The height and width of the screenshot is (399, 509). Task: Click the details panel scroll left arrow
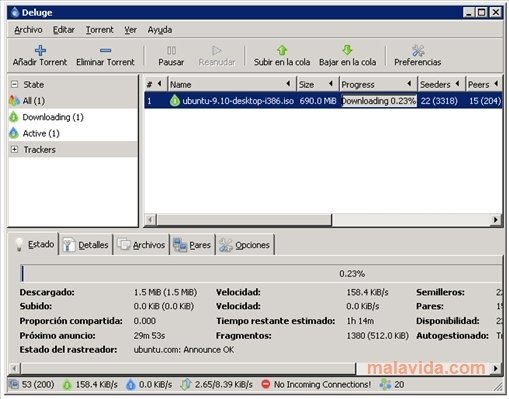click(14, 368)
